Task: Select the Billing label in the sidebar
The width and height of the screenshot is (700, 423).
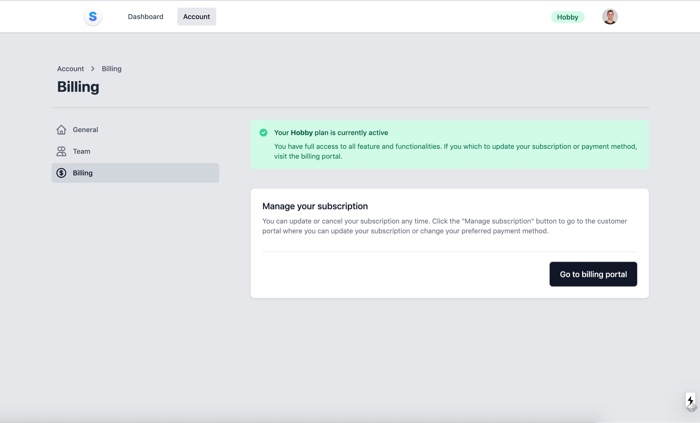Action: point(82,173)
